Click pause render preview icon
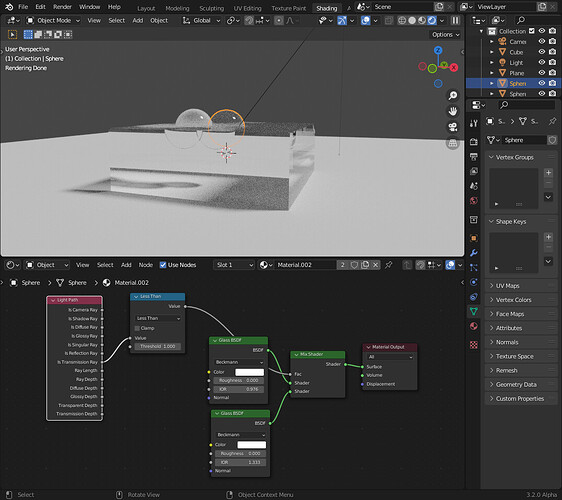Image resolution: width=562 pixels, height=500 pixels. pos(455,20)
